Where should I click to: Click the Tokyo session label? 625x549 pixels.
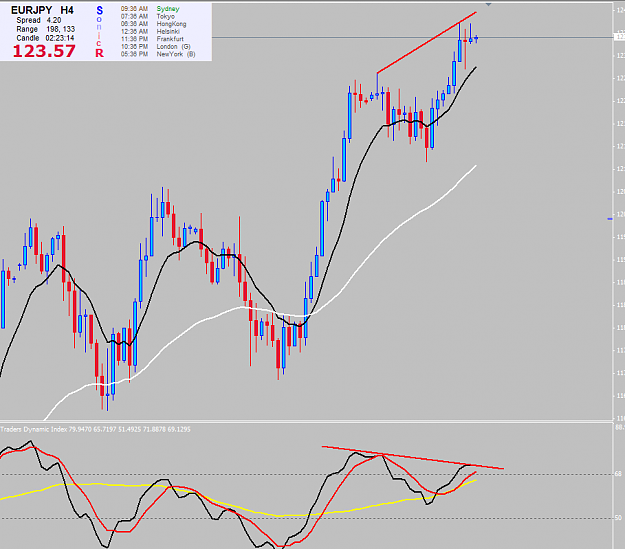click(x=165, y=16)
